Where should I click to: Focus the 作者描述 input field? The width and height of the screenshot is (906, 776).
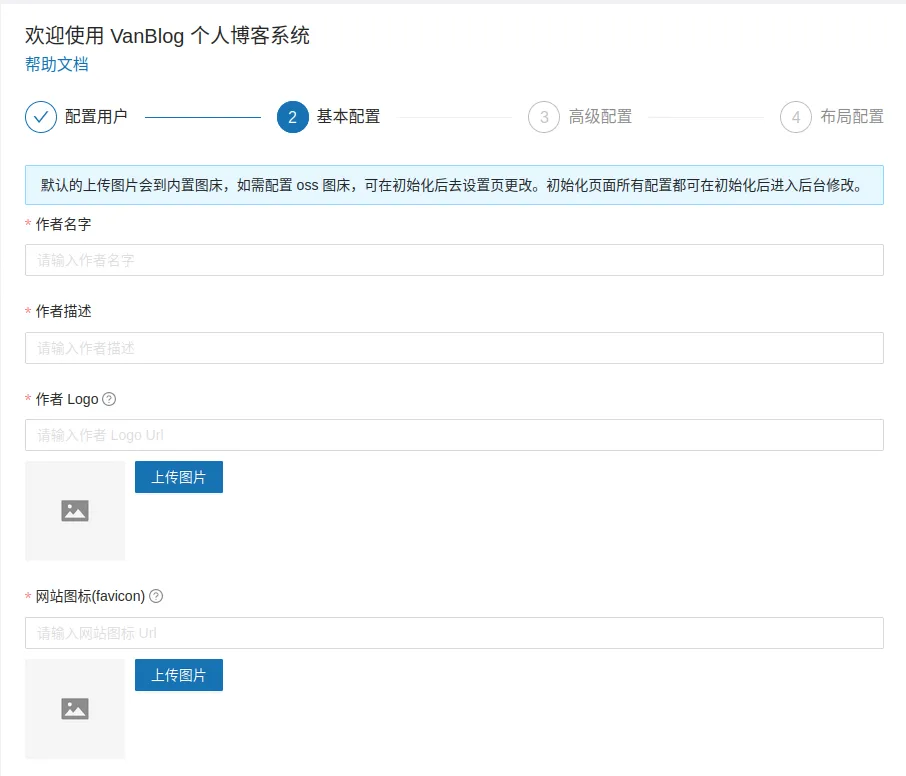coord(454,348)
